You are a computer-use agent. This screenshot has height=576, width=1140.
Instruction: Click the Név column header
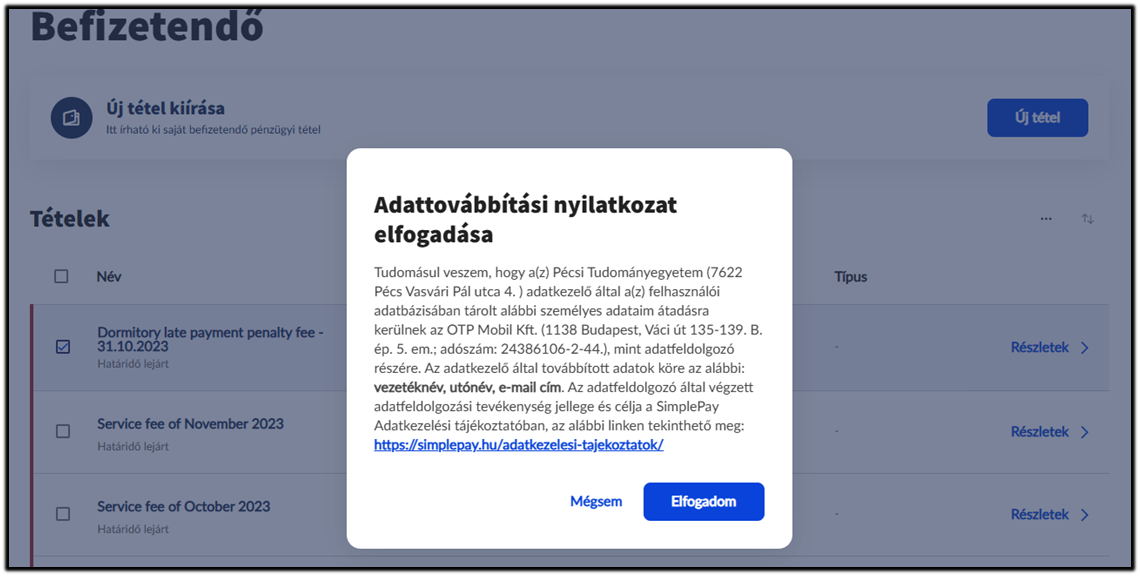(109, 276)
